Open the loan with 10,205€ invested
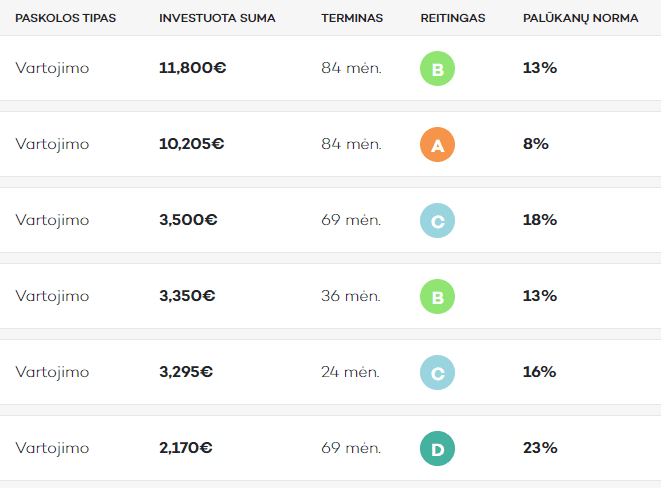 coord(191,144)
